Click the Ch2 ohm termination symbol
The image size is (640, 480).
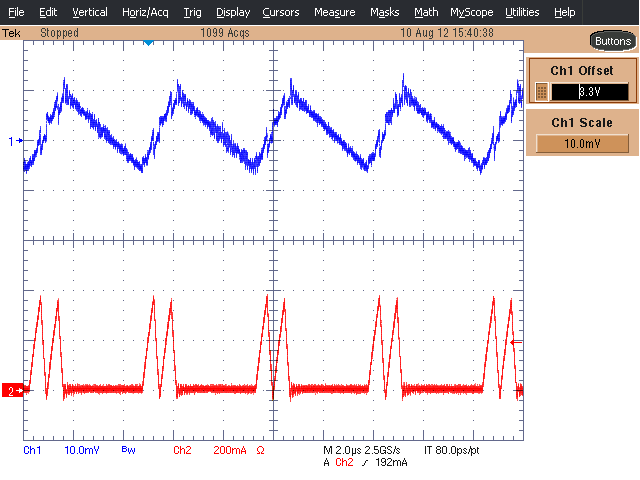click(260, 450)
